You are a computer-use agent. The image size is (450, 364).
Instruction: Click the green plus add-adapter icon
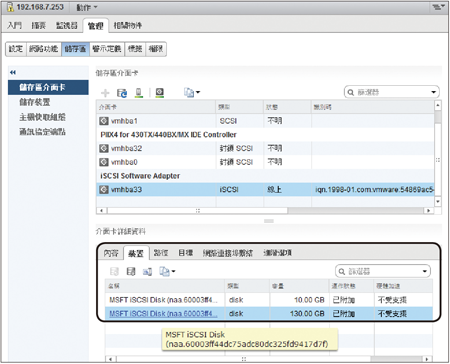[105, 93]
